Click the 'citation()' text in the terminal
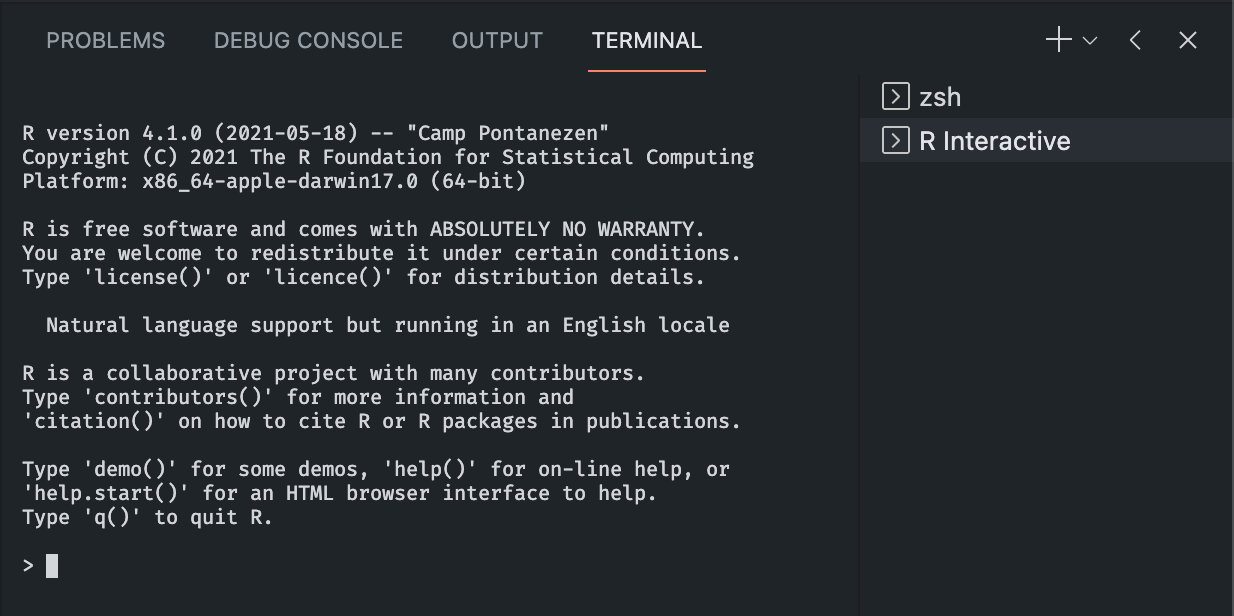The width and height of the screenshot is (1234, 616). pyautogui.click(x=94, y=421)
